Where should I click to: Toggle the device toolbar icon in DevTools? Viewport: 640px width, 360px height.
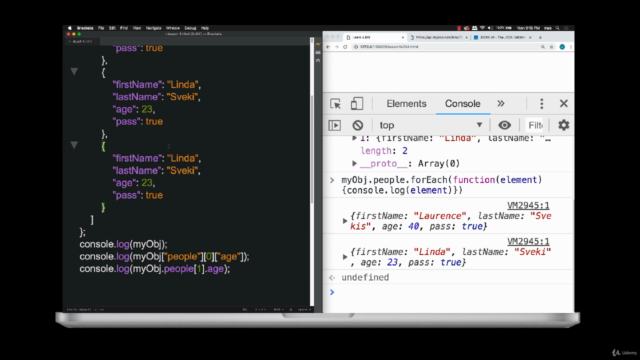357,104
